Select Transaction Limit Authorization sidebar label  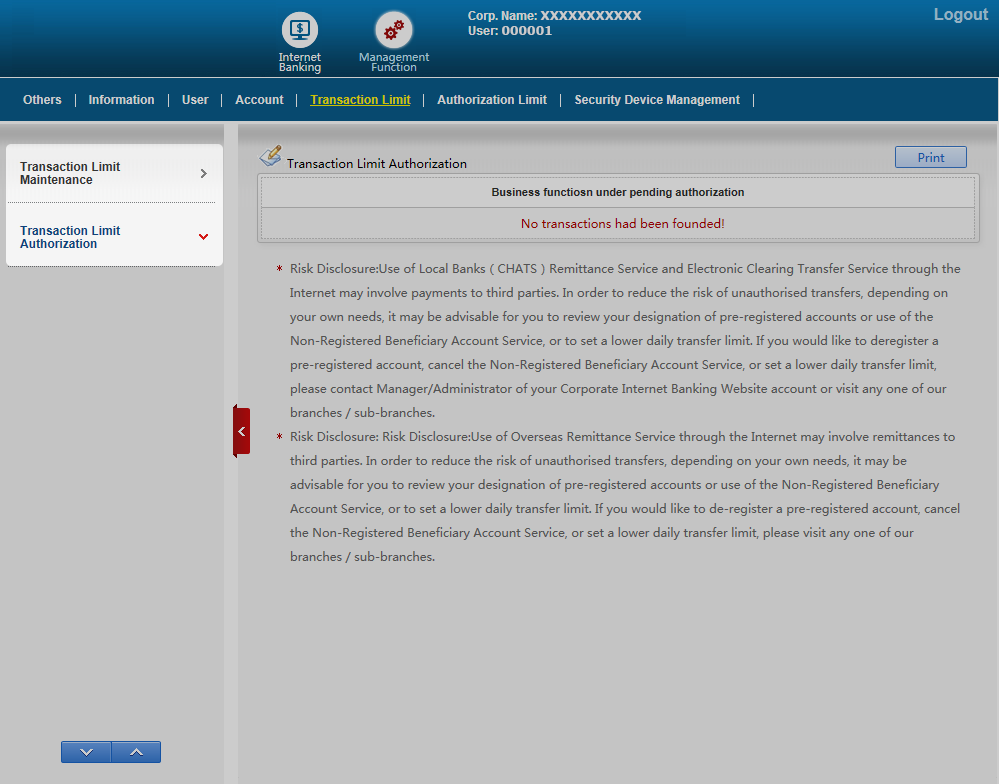(x=70, y=237)
